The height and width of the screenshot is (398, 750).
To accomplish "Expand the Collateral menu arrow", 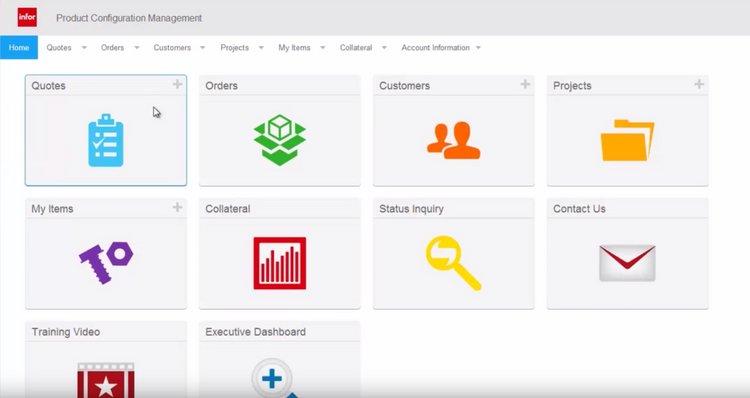I will pyautogui.click(x=384, y=48).
